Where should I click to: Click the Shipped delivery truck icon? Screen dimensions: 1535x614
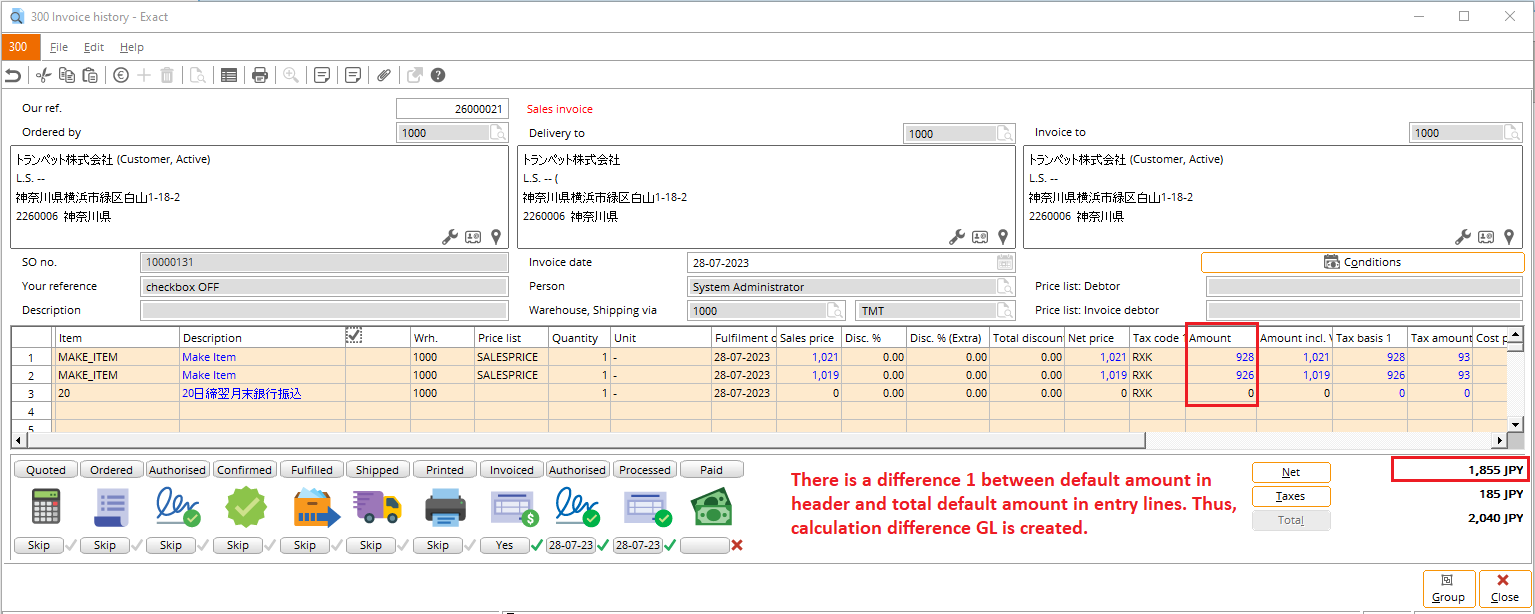tap(377, 507)
